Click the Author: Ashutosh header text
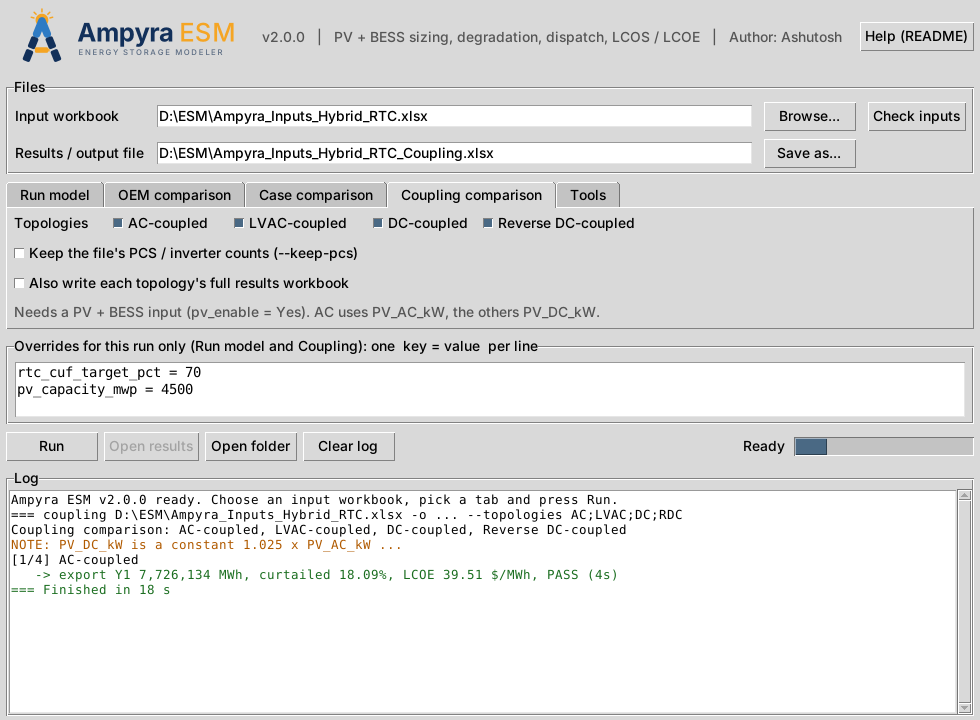 click(x=785, y=37)
